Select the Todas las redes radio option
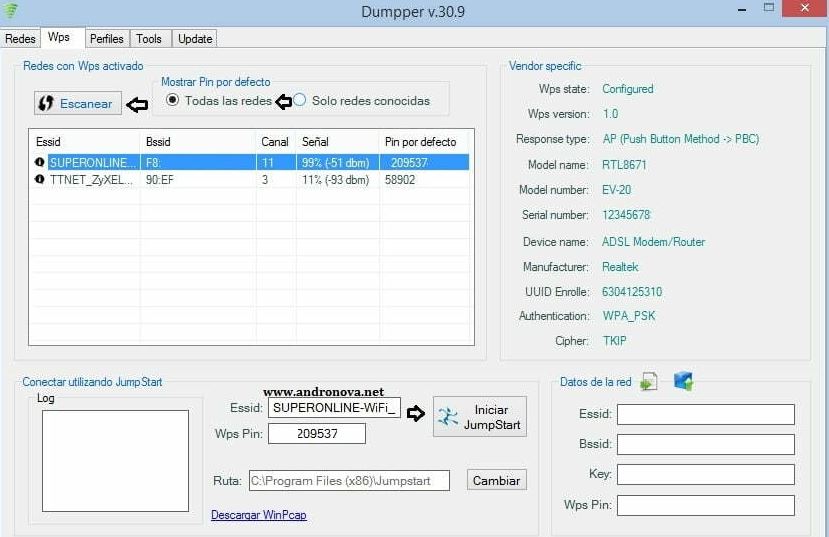 click(173, 100)
